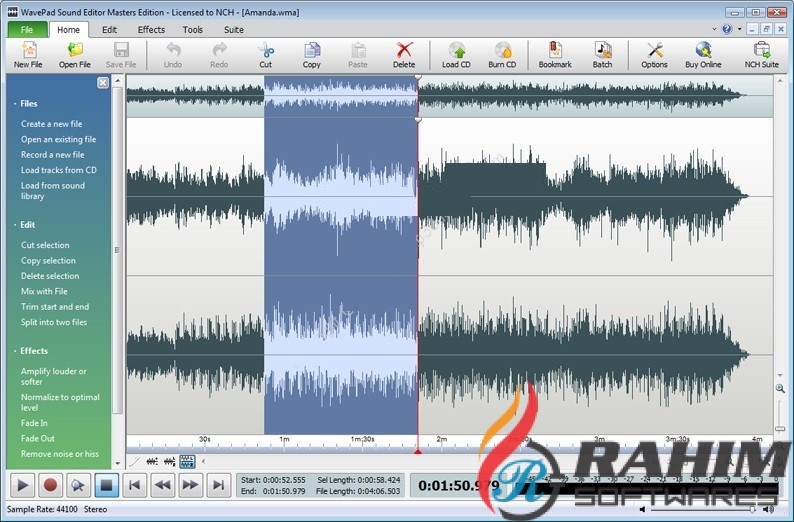This screenshot has height=522, width=794.
Task: Click Amplify louder or softer link
Action: click(54, 376)
